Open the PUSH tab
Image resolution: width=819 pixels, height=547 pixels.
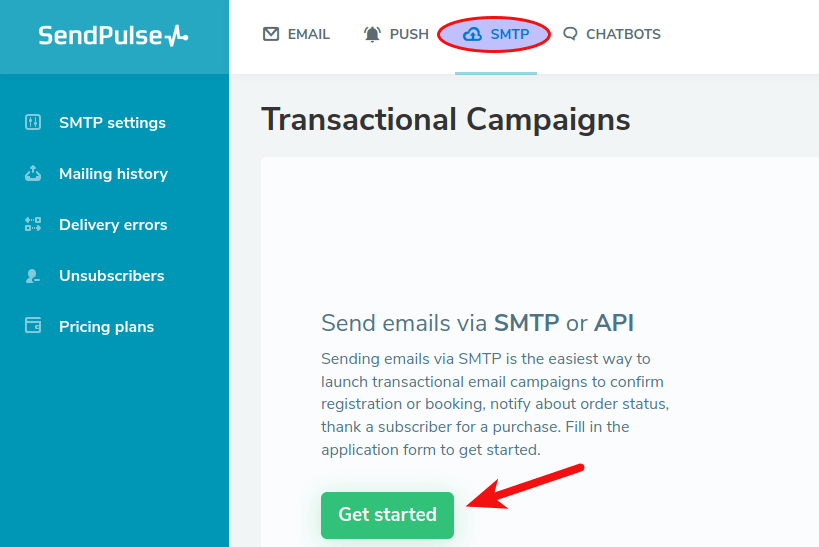pyautogui.click(x=409, y=34)
